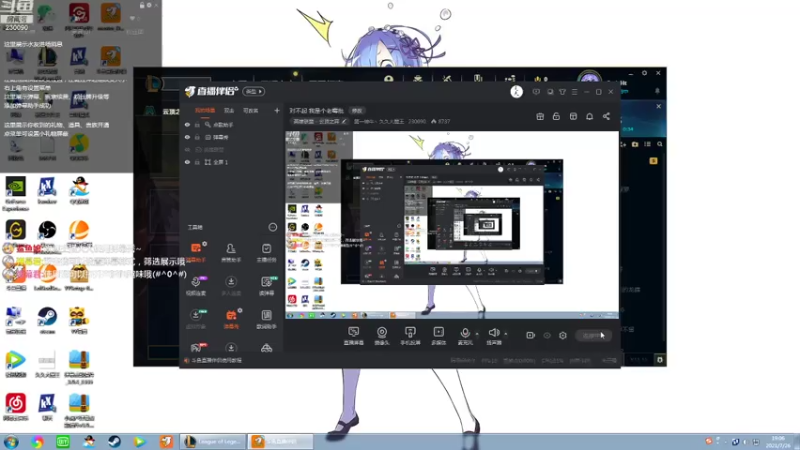Toggle the padlock icon beside the gift box

coord(556,116)
